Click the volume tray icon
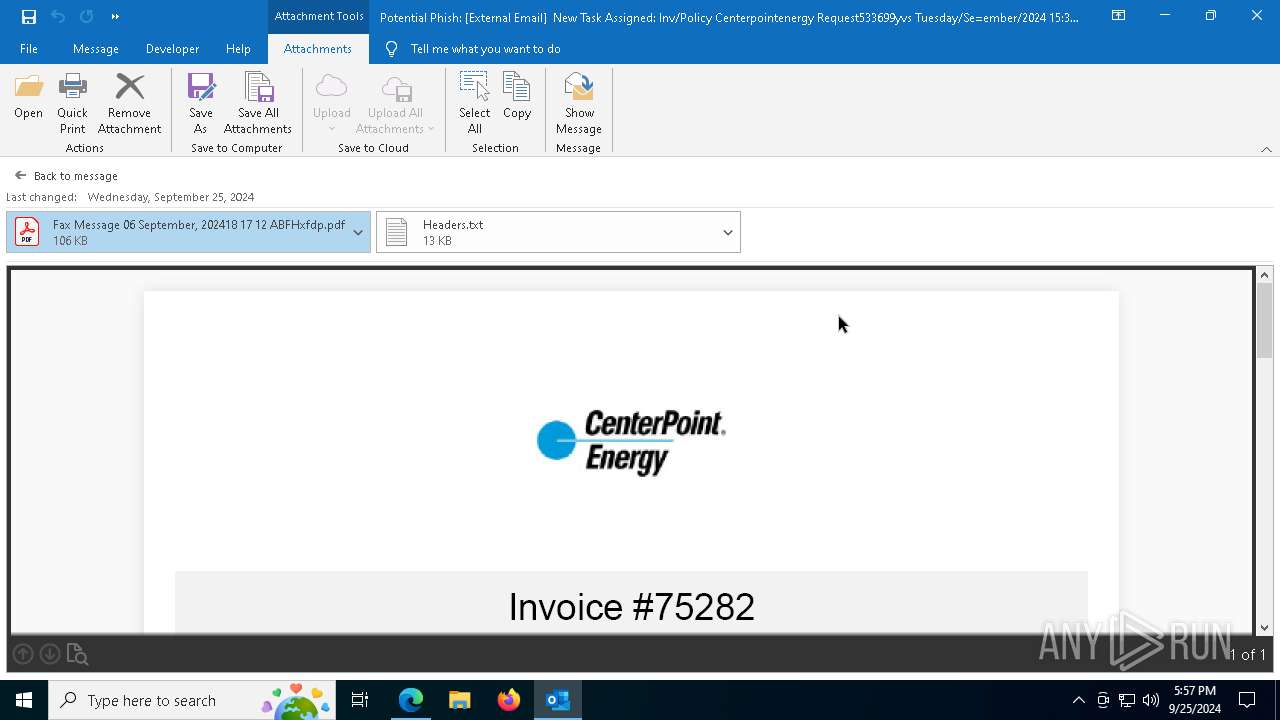This screenshot has width=1280, height=720. (1150, 700)
